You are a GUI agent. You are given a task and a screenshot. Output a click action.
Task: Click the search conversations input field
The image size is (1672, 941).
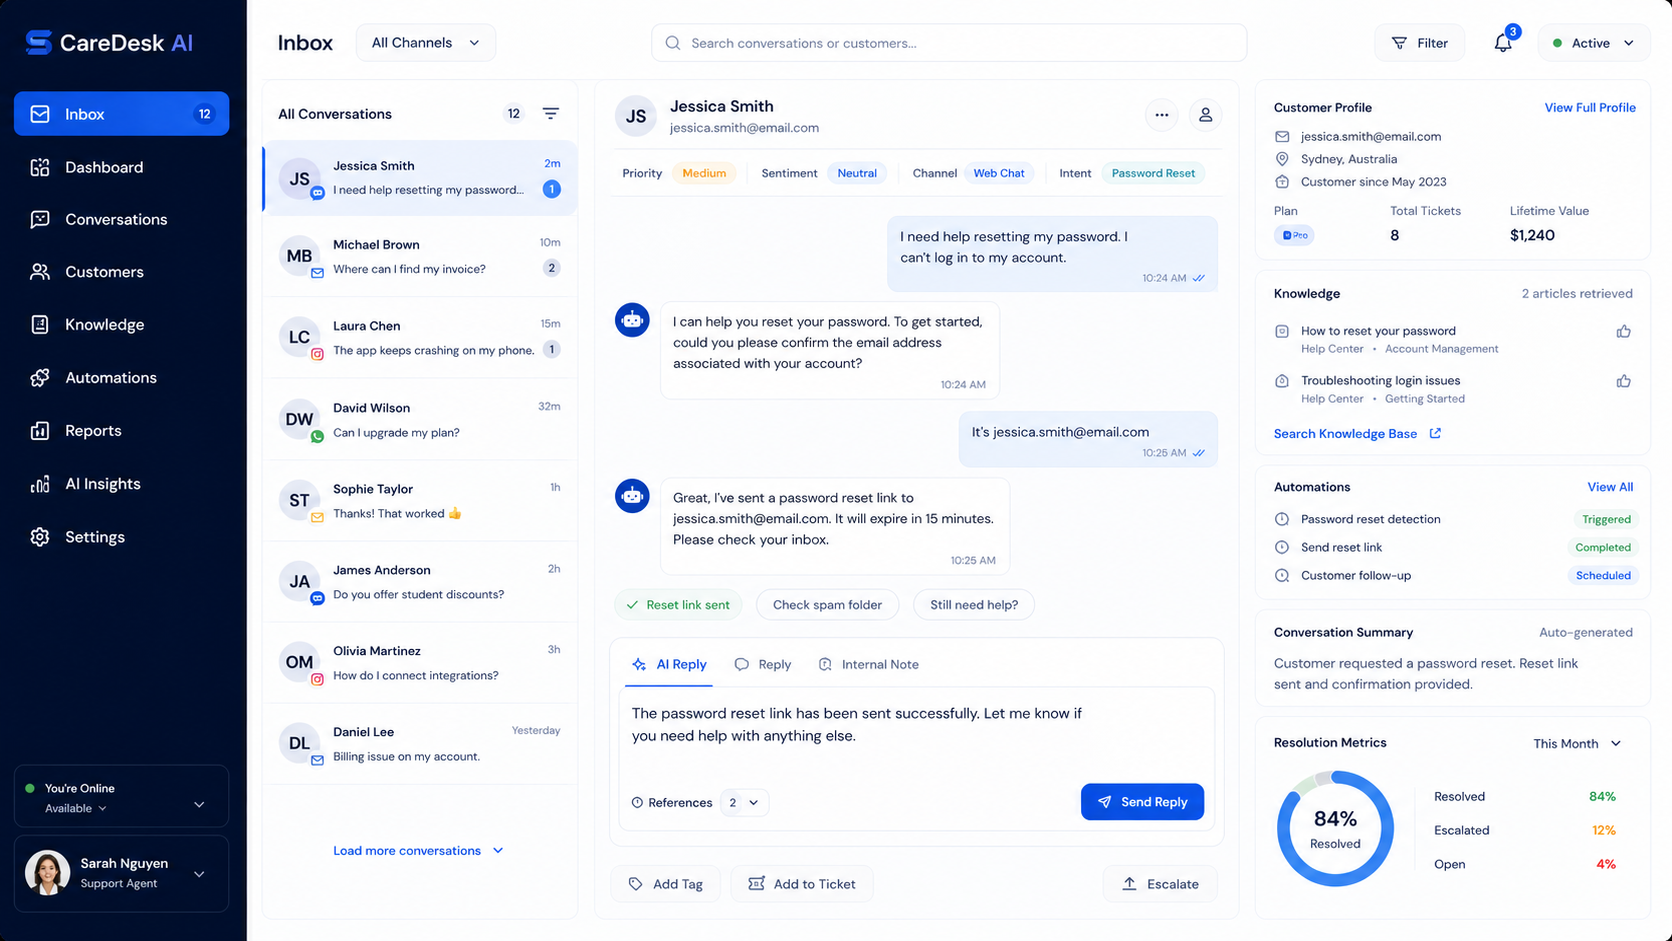click(949, 43)
